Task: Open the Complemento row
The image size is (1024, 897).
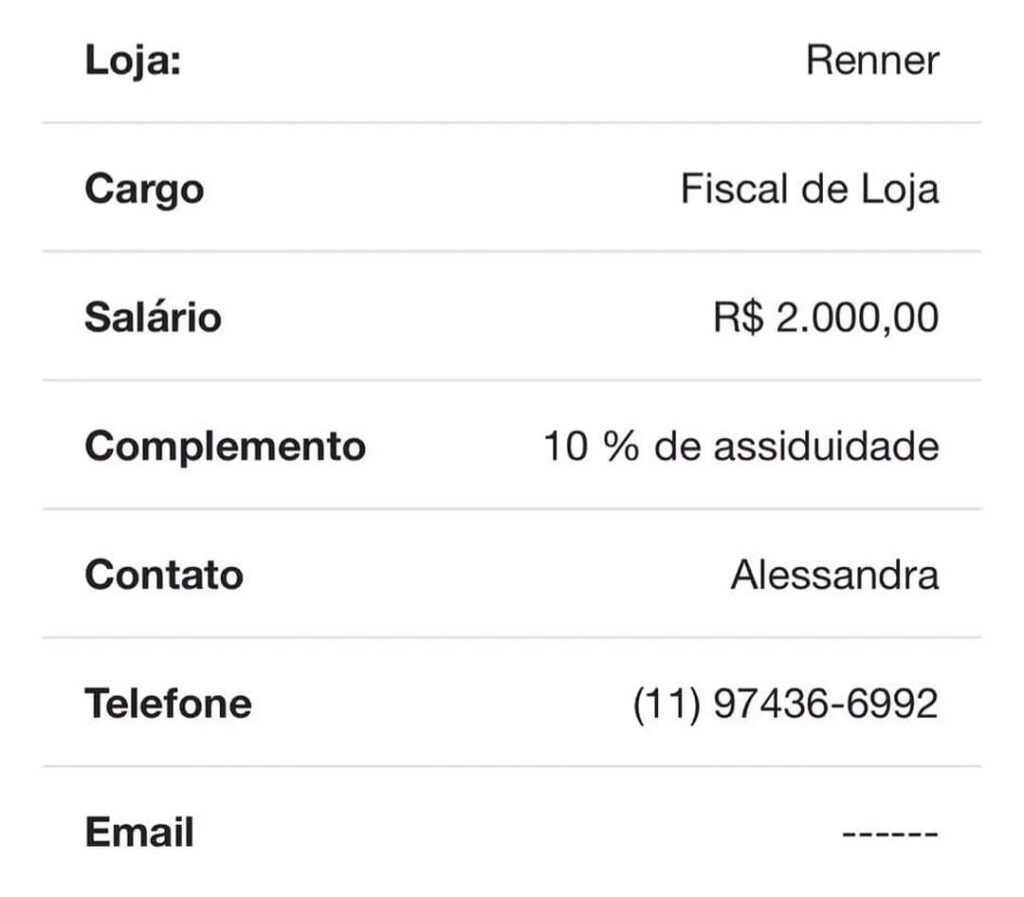Action: (x=512, y=445)
